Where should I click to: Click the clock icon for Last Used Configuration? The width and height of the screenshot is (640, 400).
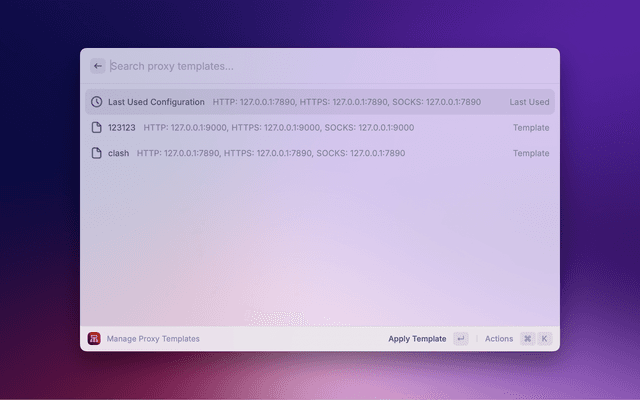point(96,102)
